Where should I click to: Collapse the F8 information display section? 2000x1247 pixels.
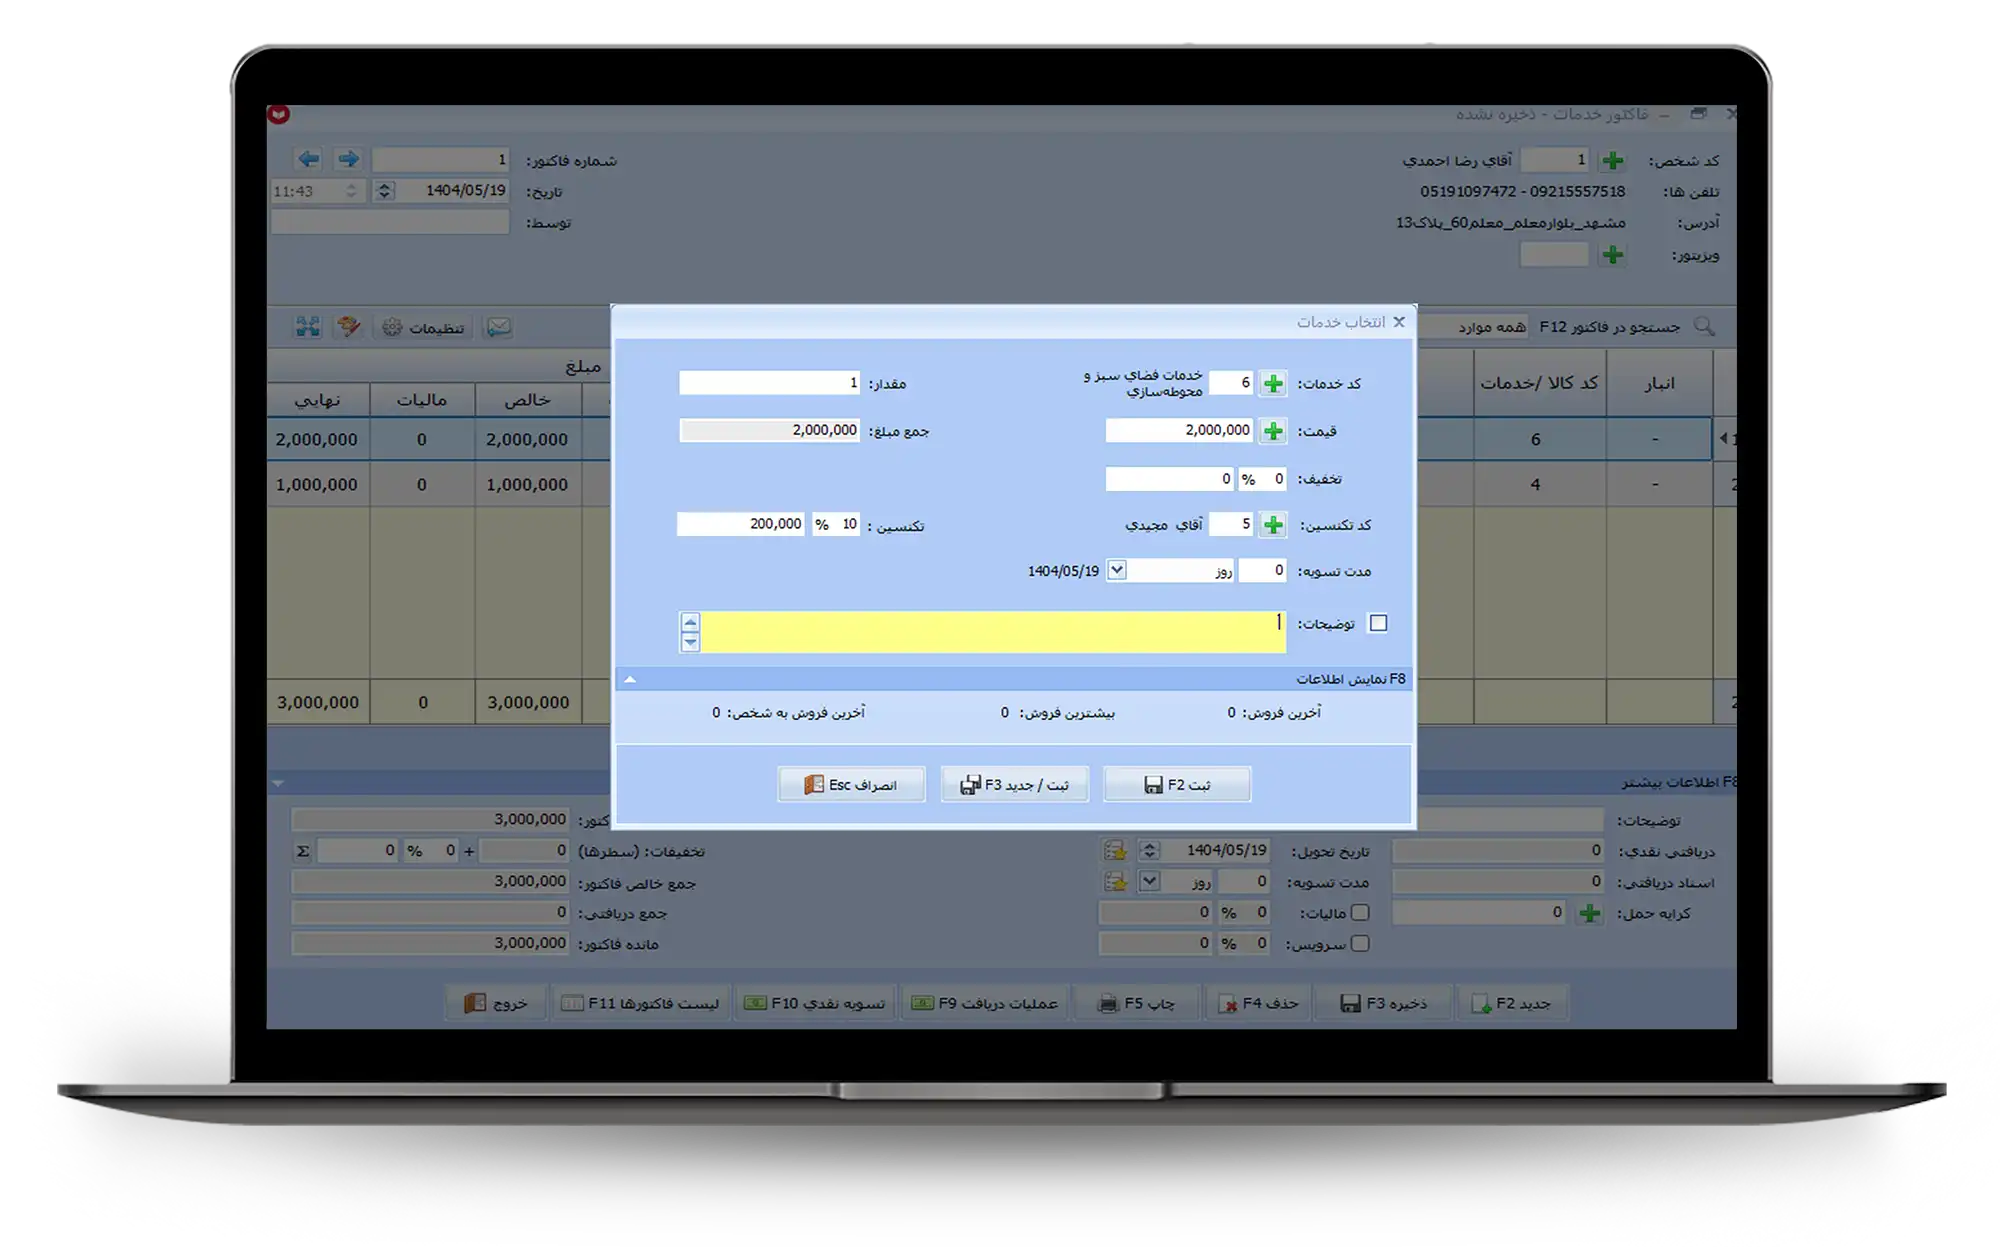630,680
